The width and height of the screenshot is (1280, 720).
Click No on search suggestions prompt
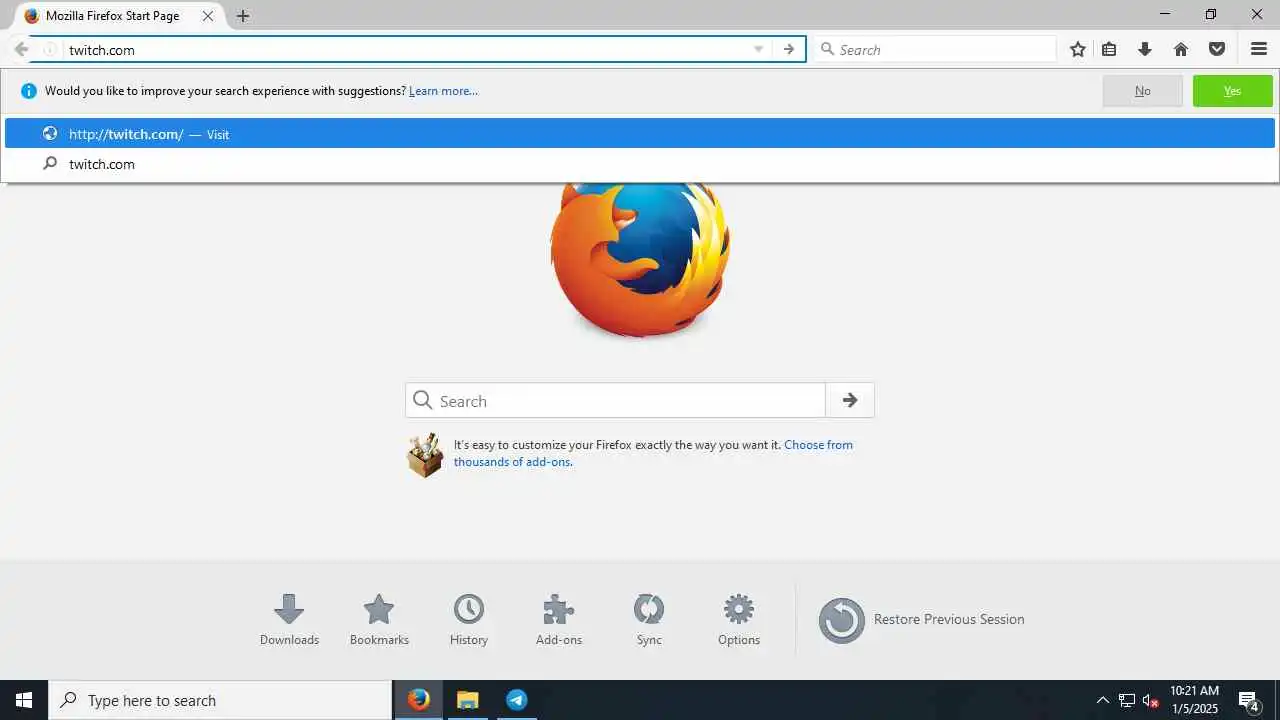(1142, 91)
